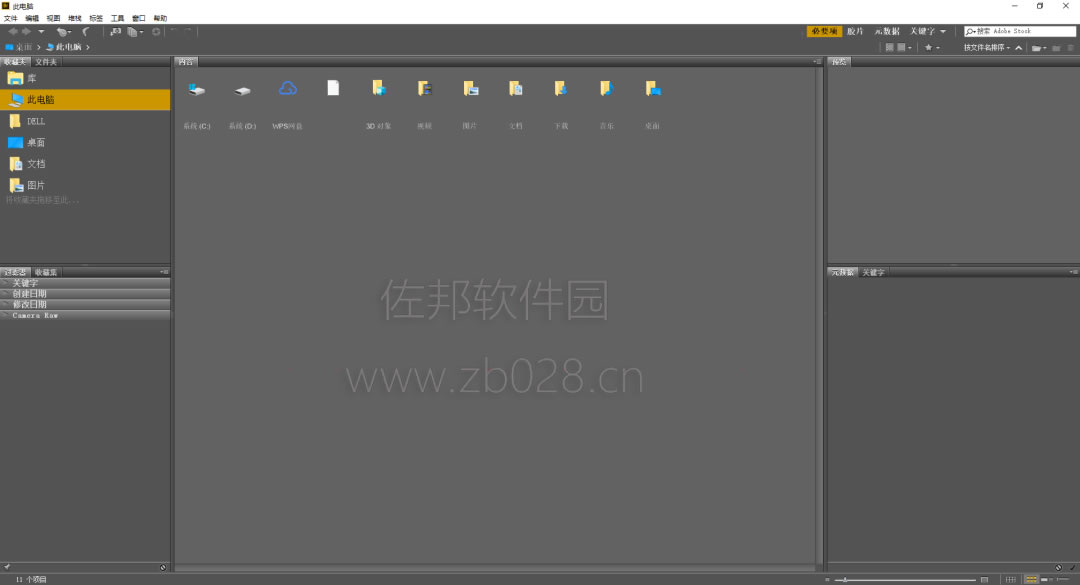Expand the 创建日期 filter section
This screenshot has width=1080, height=585.
[x=85, y=294]
